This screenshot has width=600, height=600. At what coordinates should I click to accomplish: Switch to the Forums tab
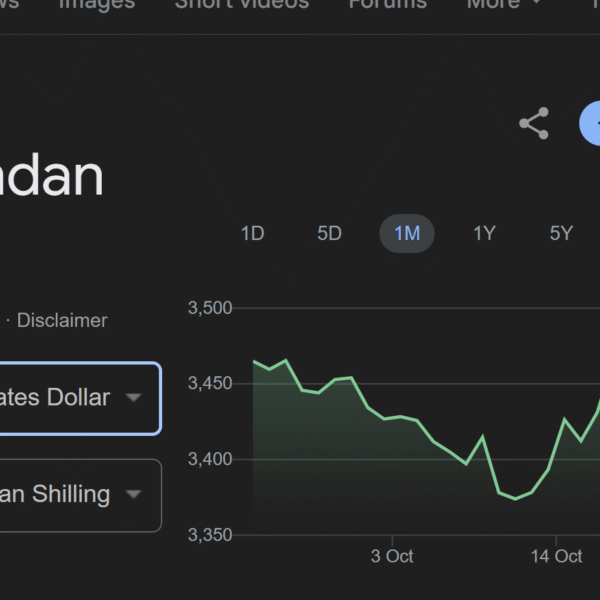click(387, 4)
